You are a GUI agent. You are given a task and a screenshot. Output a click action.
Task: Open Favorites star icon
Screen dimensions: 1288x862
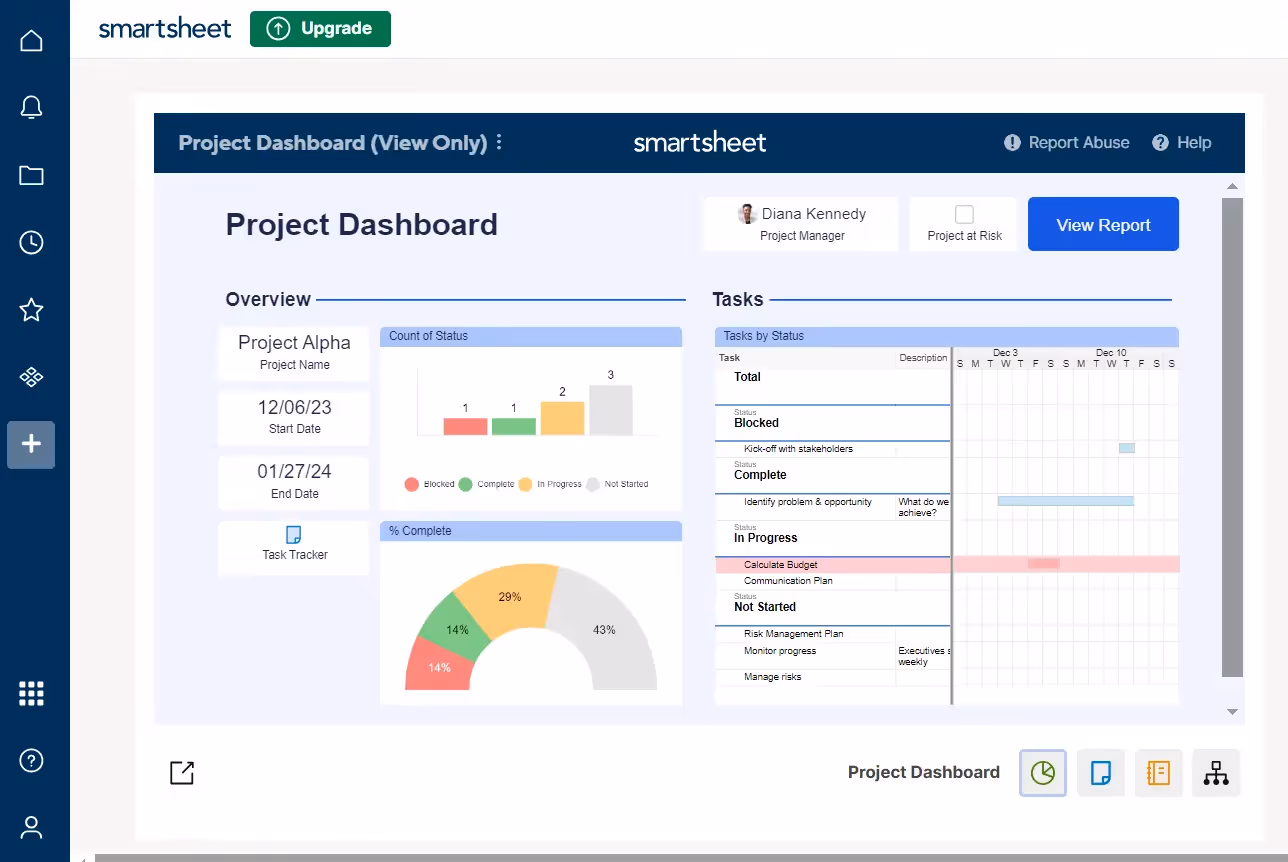click(31, 310)
